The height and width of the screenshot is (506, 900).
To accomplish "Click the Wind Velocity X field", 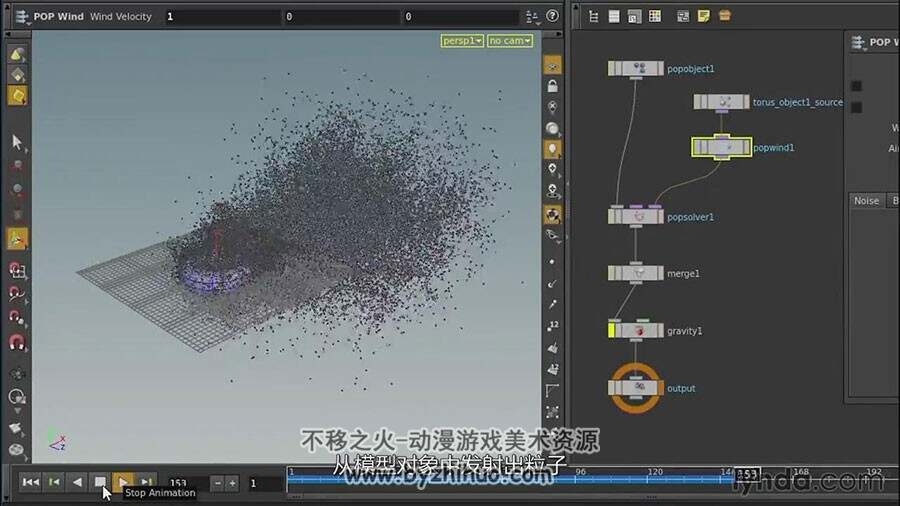I will (222, 17).
